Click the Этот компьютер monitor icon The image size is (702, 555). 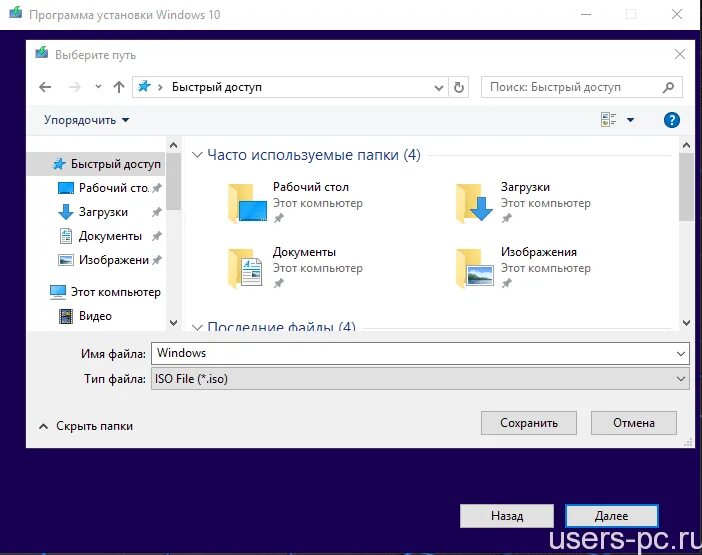pyautogui.click(x=58, y=292)
